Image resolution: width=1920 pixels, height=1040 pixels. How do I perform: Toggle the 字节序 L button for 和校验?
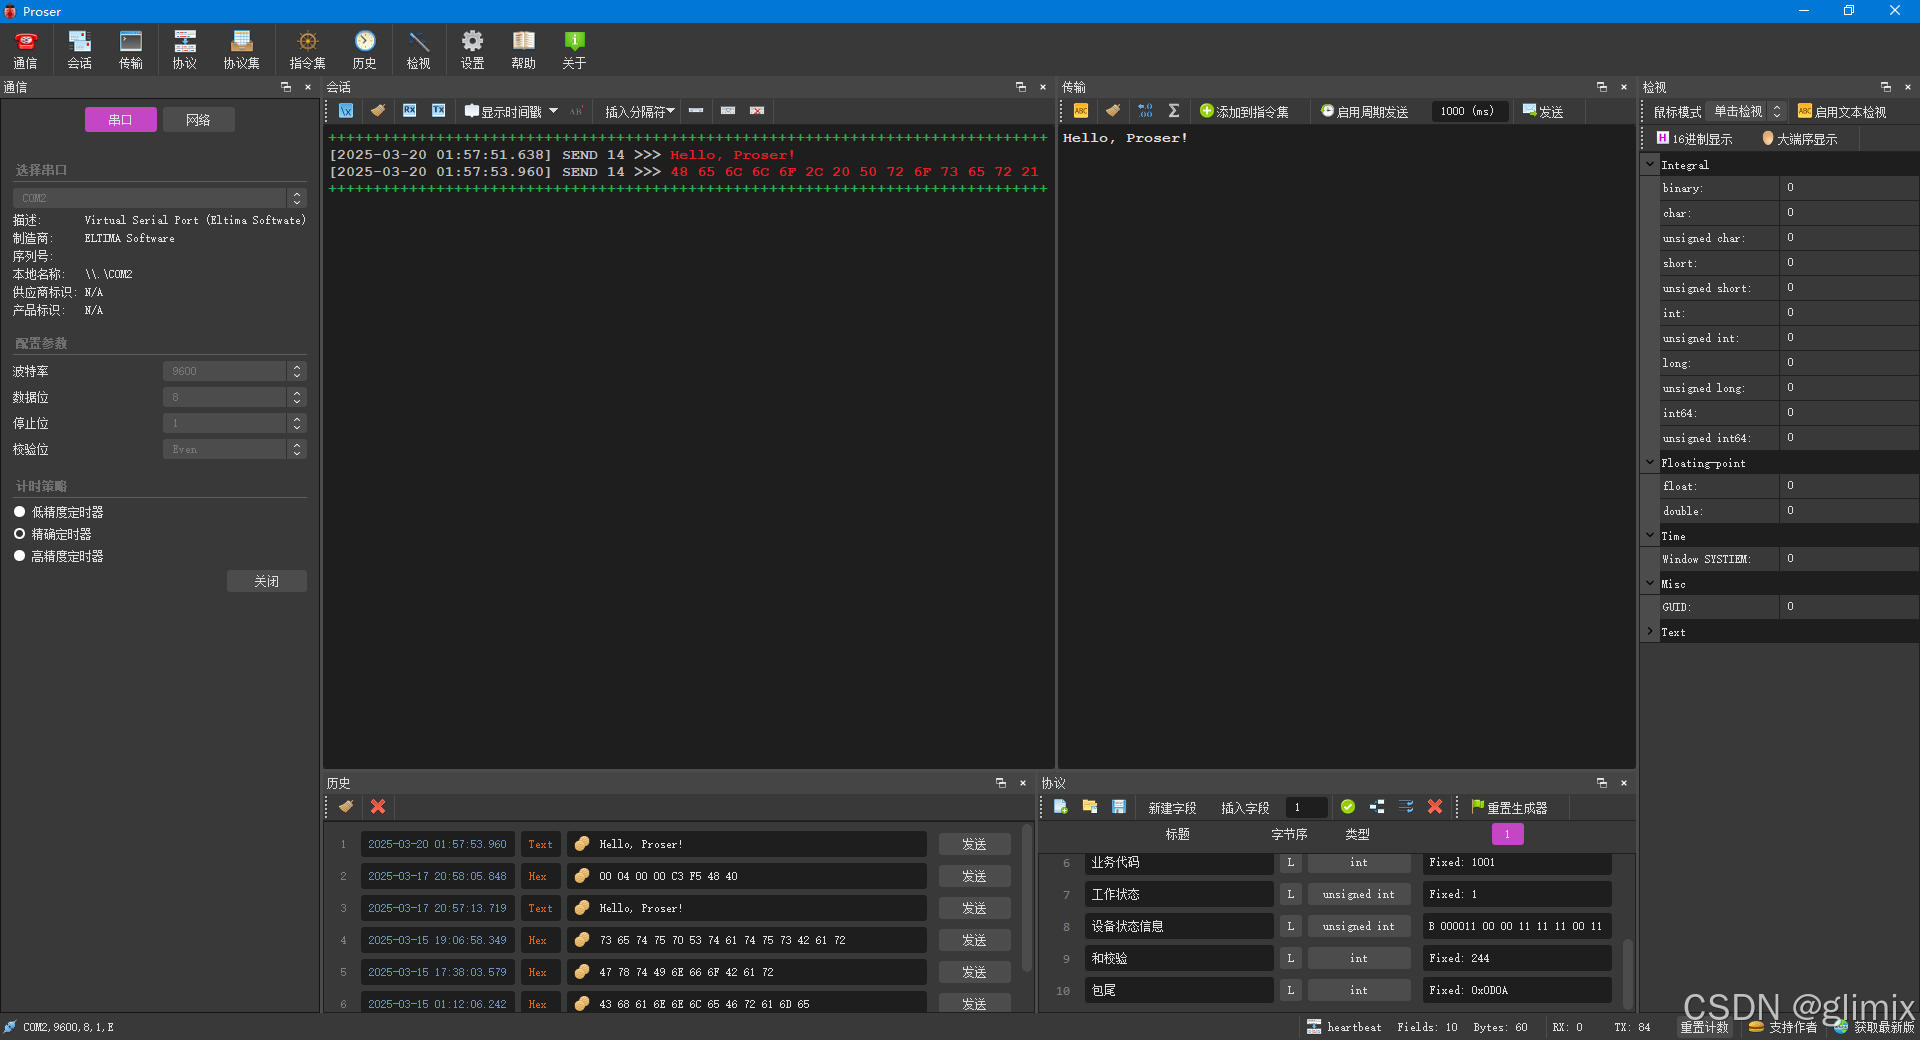pyautogui.click(x=1291, y=959)
